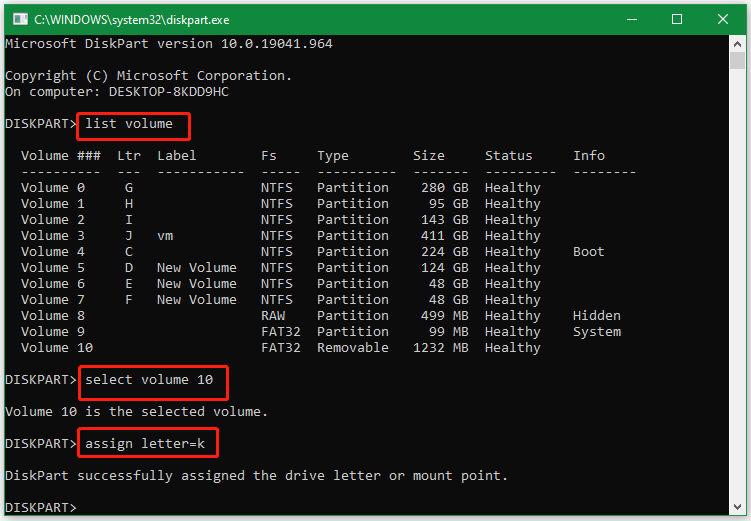This screenshot has width=751, height=521.
Task: Click drive letter G of Volume 0
Action: point(129,188)
